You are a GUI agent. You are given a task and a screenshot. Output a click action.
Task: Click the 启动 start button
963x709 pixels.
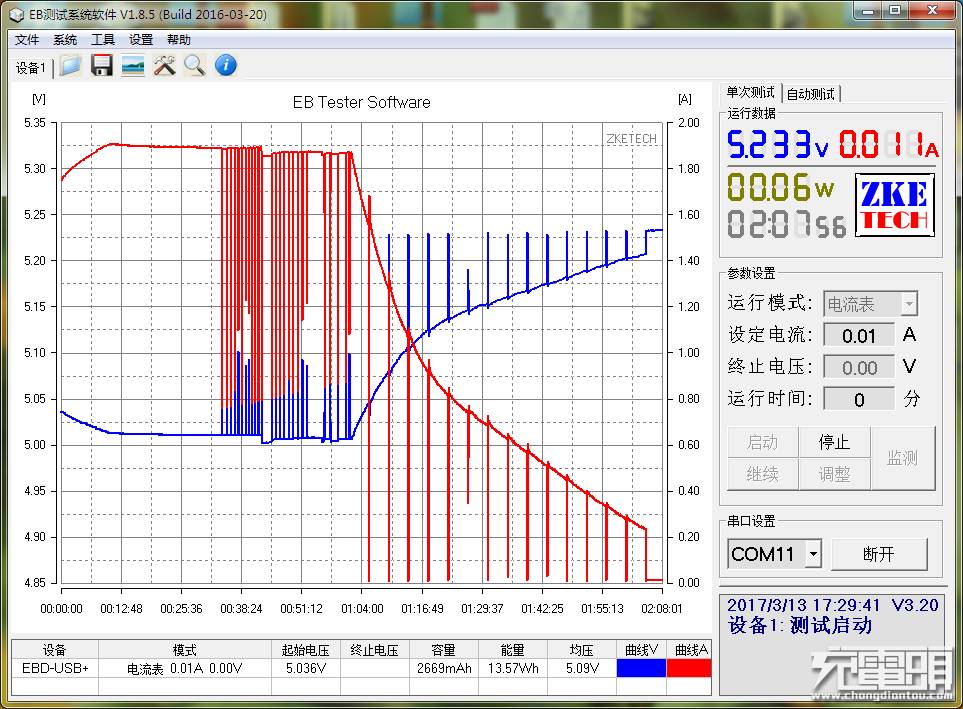click(x=762, y=442)
